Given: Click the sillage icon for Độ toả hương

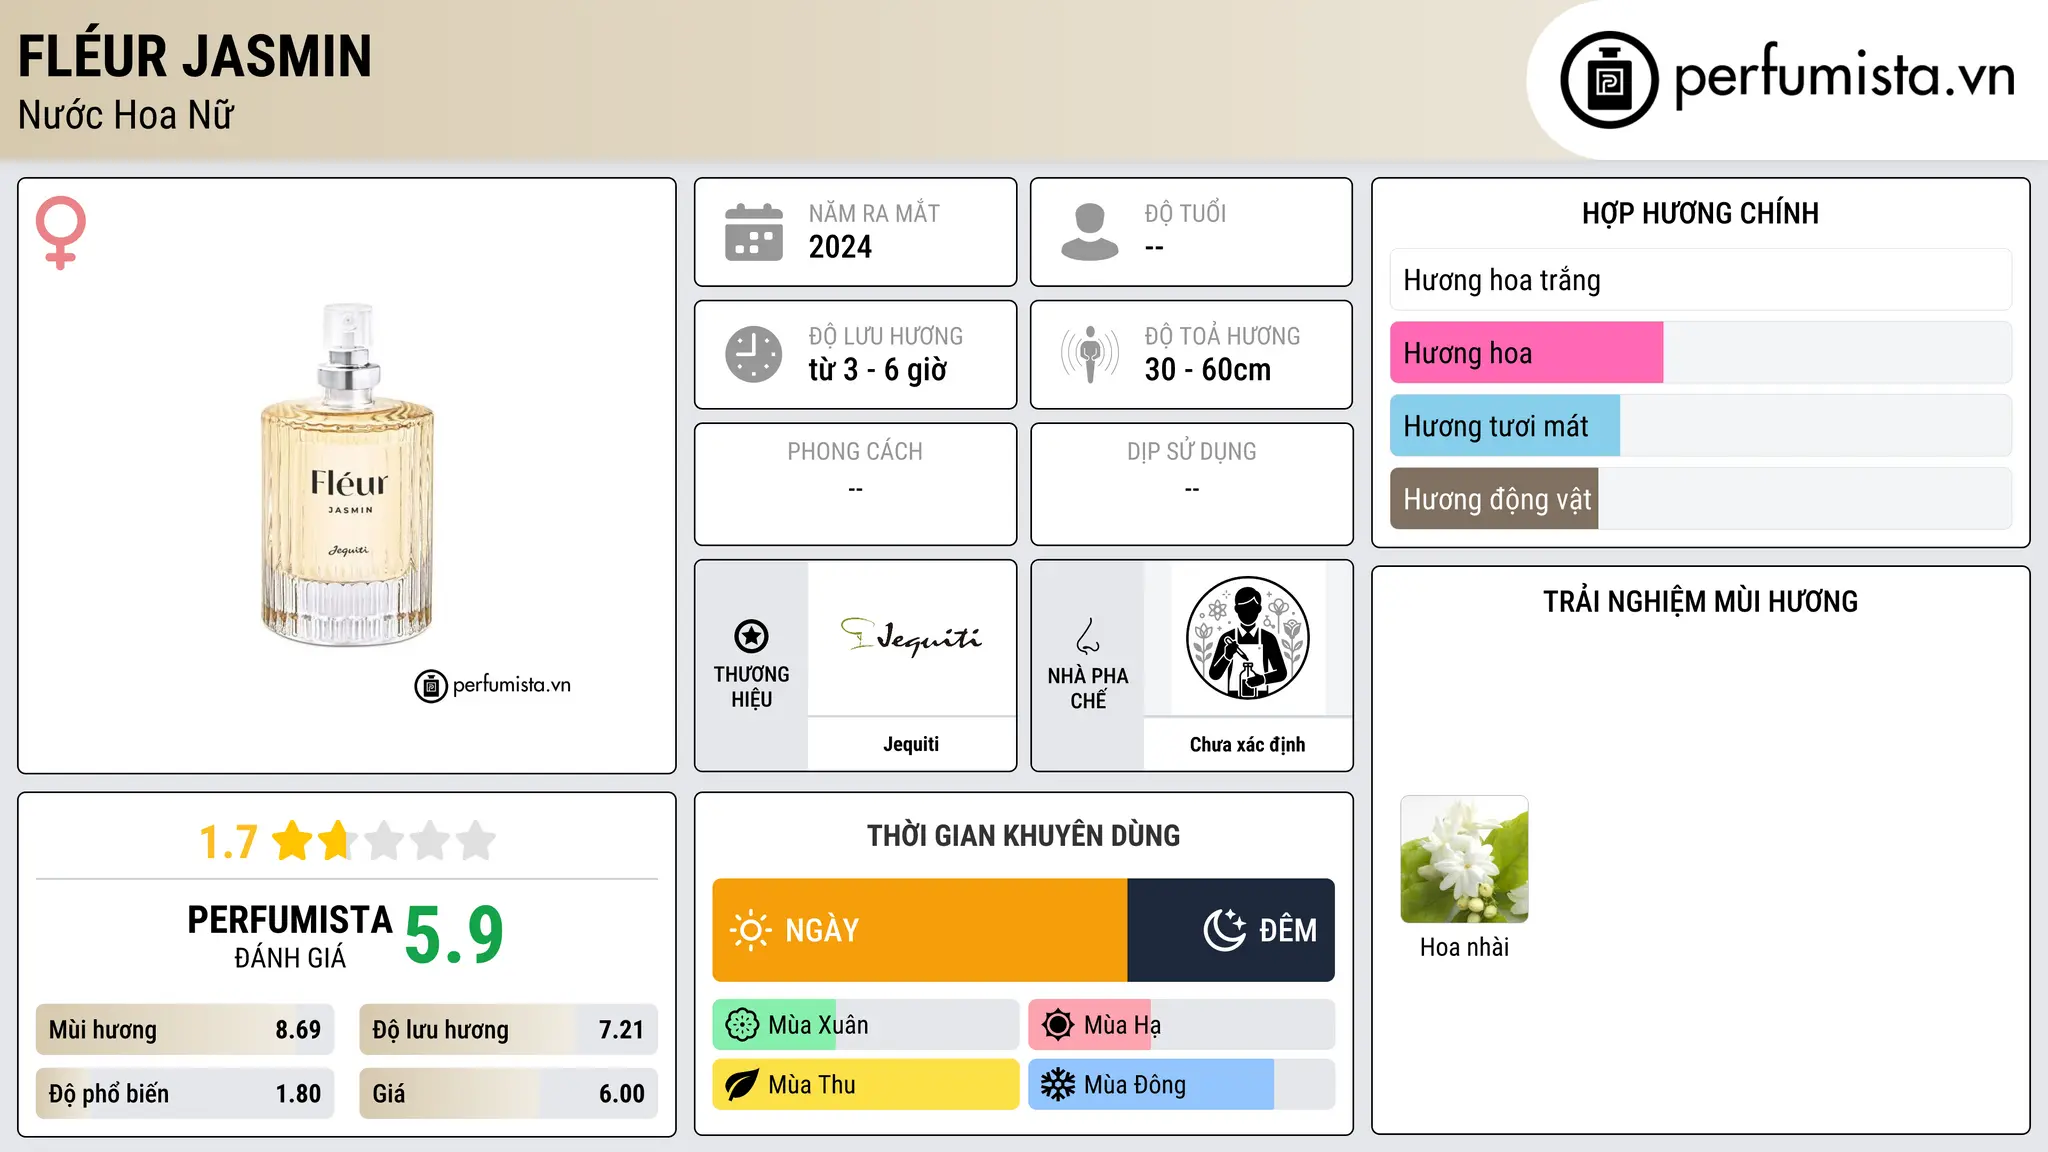Looking at the screenshot, I should [x=1089, y=354].
